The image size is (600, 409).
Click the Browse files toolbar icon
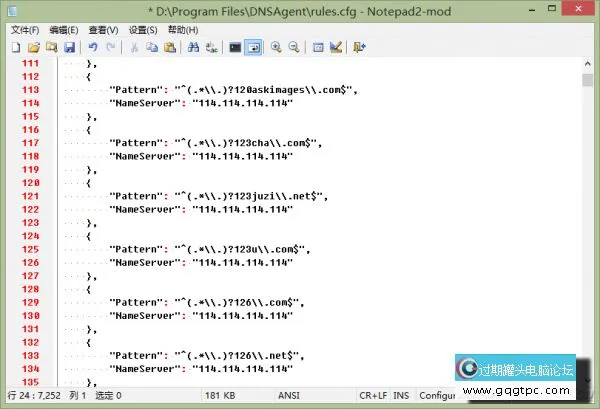(x=52, y=47)
